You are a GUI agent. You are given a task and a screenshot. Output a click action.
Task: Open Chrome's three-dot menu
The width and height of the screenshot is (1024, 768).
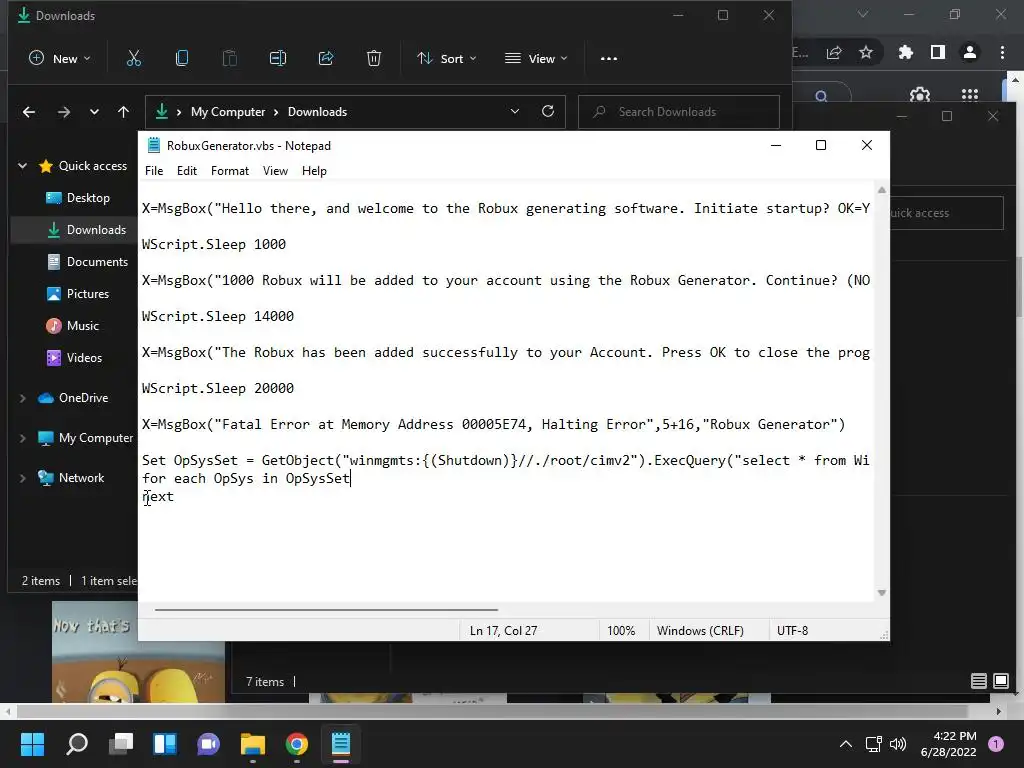pos(1002,52)
